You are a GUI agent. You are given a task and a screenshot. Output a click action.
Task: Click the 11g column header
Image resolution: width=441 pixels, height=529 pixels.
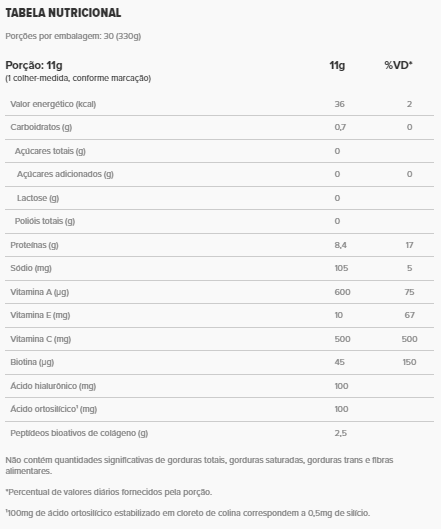337,65
